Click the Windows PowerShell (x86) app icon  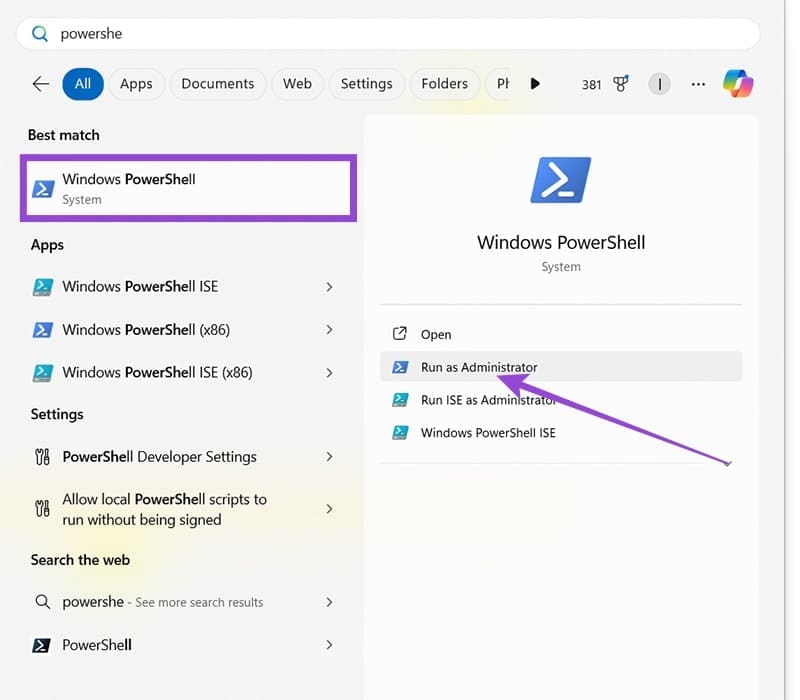click(x=43, y=330)
